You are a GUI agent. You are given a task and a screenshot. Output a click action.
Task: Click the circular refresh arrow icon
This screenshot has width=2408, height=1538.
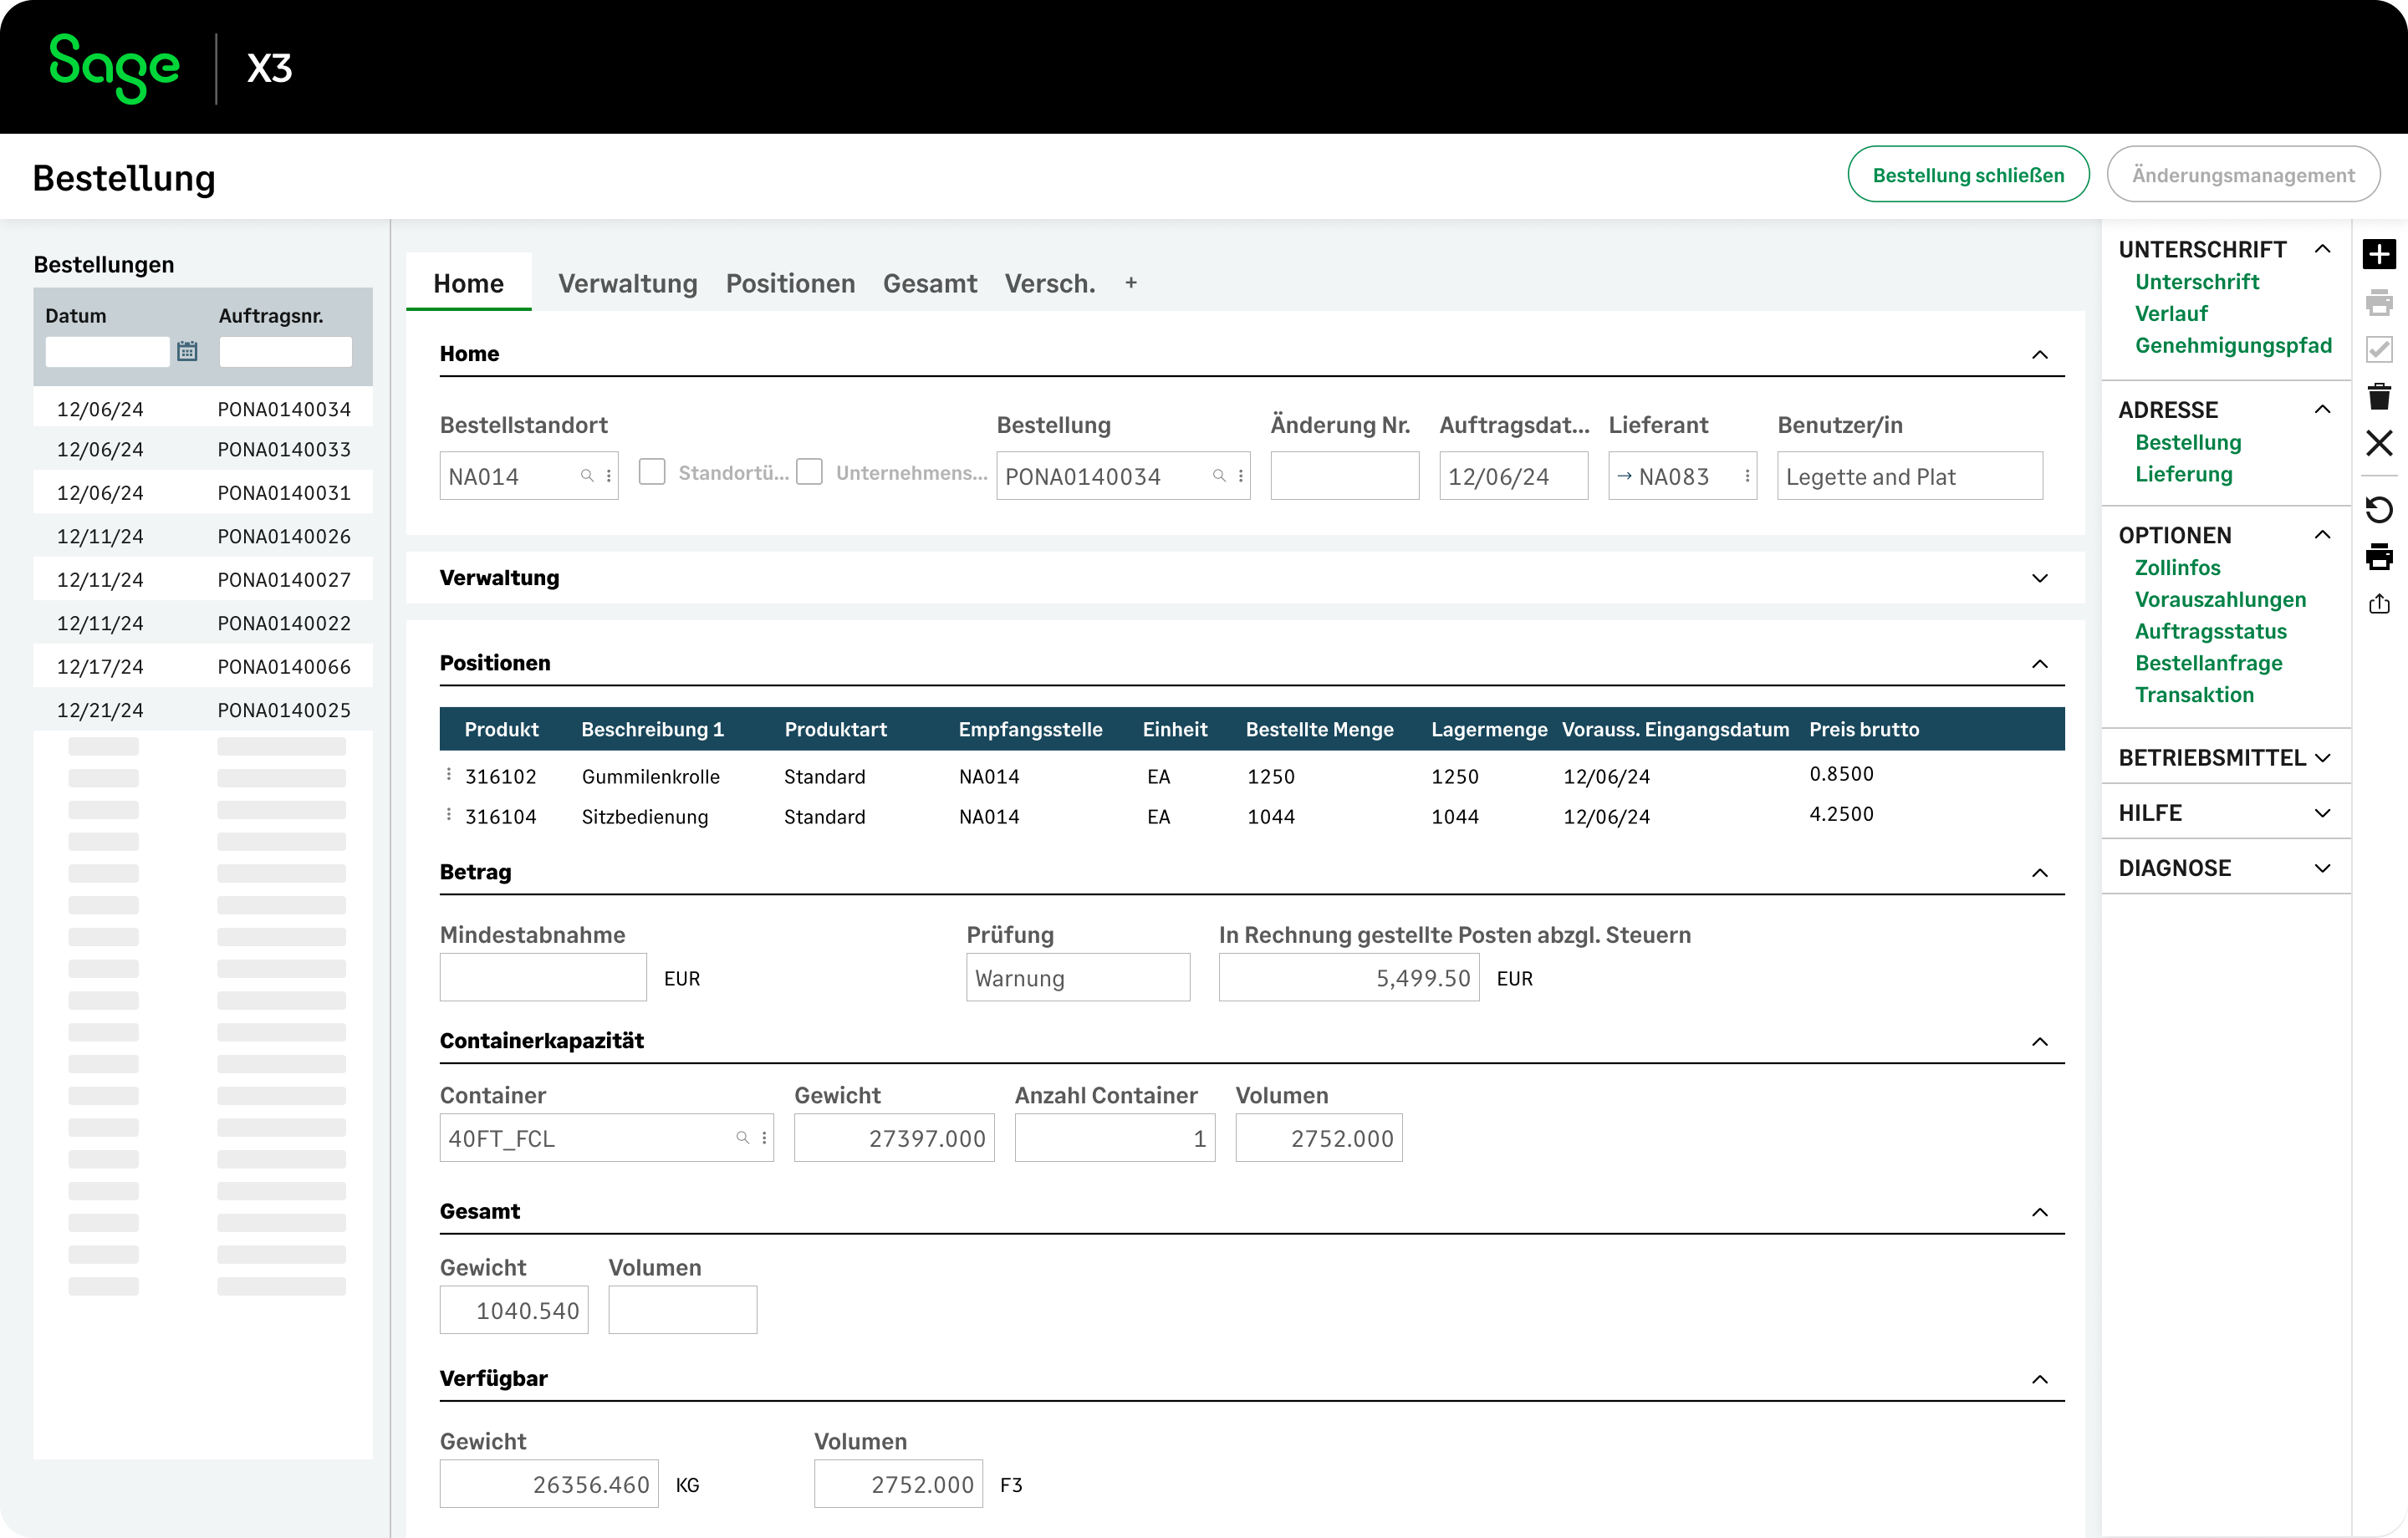pyautogui.click(x=2379, y=510)
